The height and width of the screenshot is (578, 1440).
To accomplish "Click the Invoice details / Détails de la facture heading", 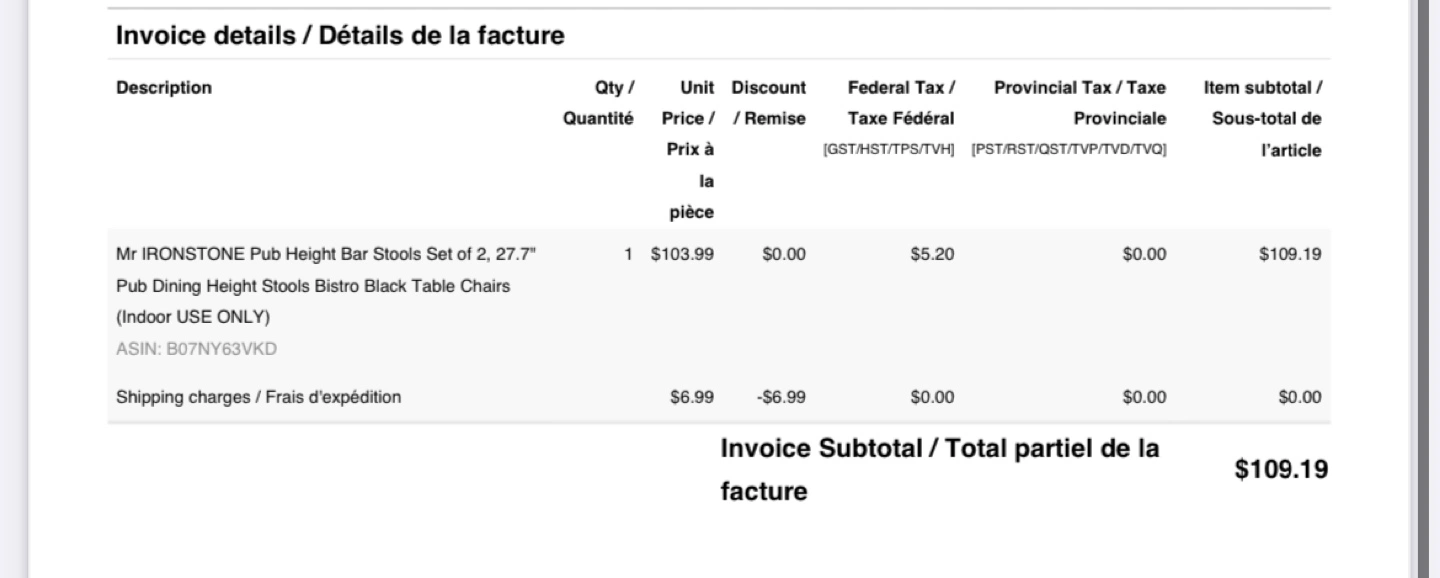I will click(341, 37).
